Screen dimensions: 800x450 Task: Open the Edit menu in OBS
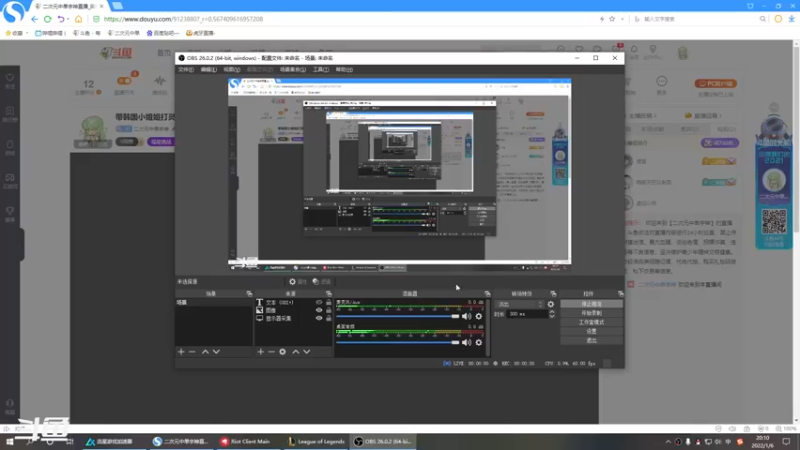[208, 69]
